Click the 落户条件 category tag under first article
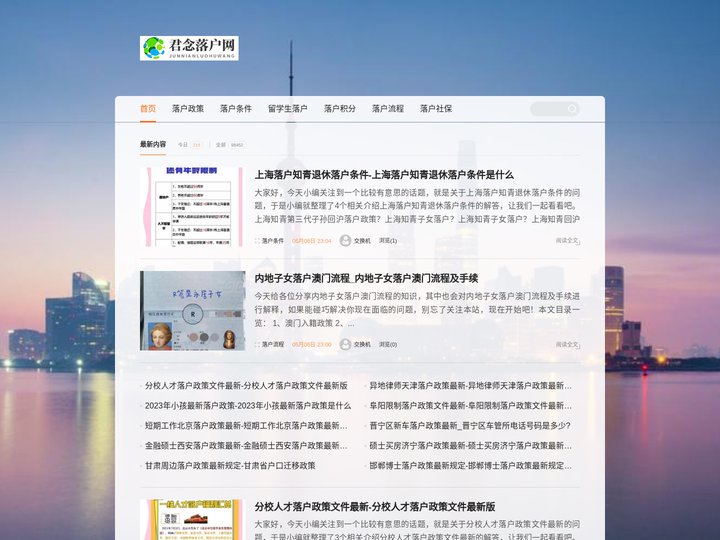720x540 pixels. pos(273,241)
